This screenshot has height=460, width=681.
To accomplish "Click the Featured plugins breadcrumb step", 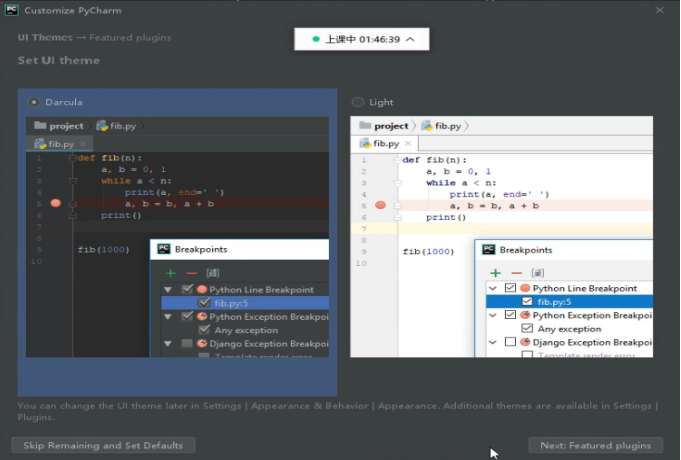I will tap(130, 37).
